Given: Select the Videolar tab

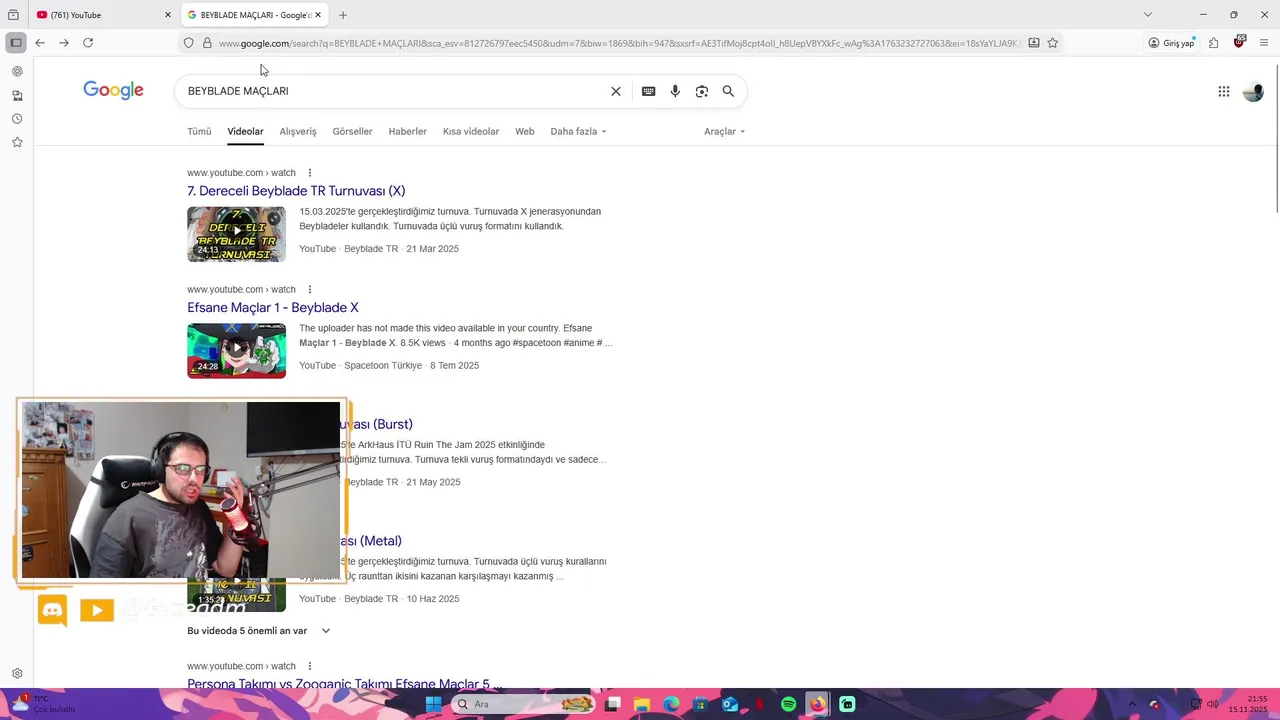Looking at the screenshot, I should pos(245,131).
